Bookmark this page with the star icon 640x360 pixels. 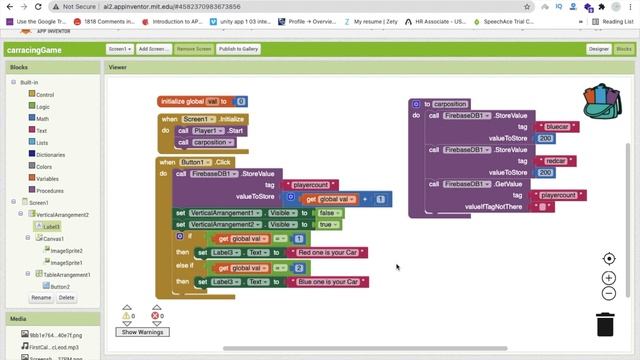coord(527,7)
